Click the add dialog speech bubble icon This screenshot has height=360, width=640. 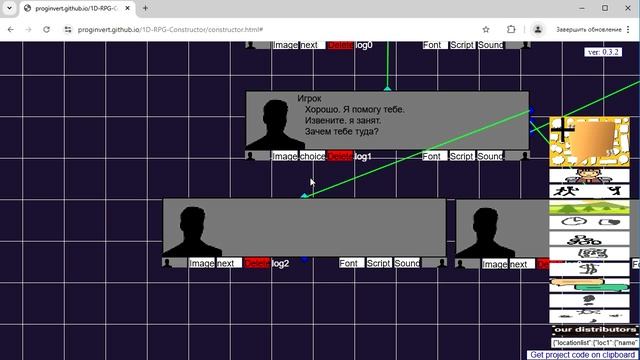[x=589, y=141]
